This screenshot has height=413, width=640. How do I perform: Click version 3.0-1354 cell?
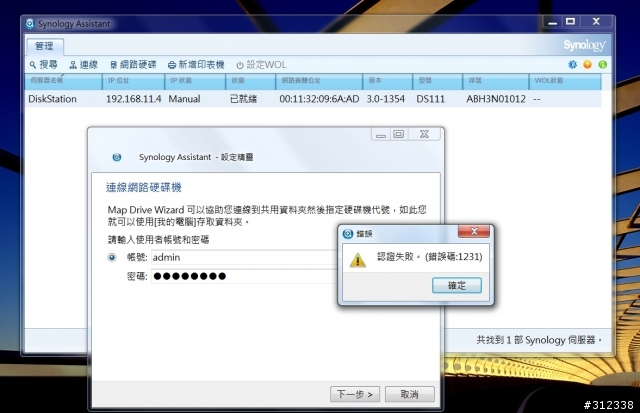point(386,99)
